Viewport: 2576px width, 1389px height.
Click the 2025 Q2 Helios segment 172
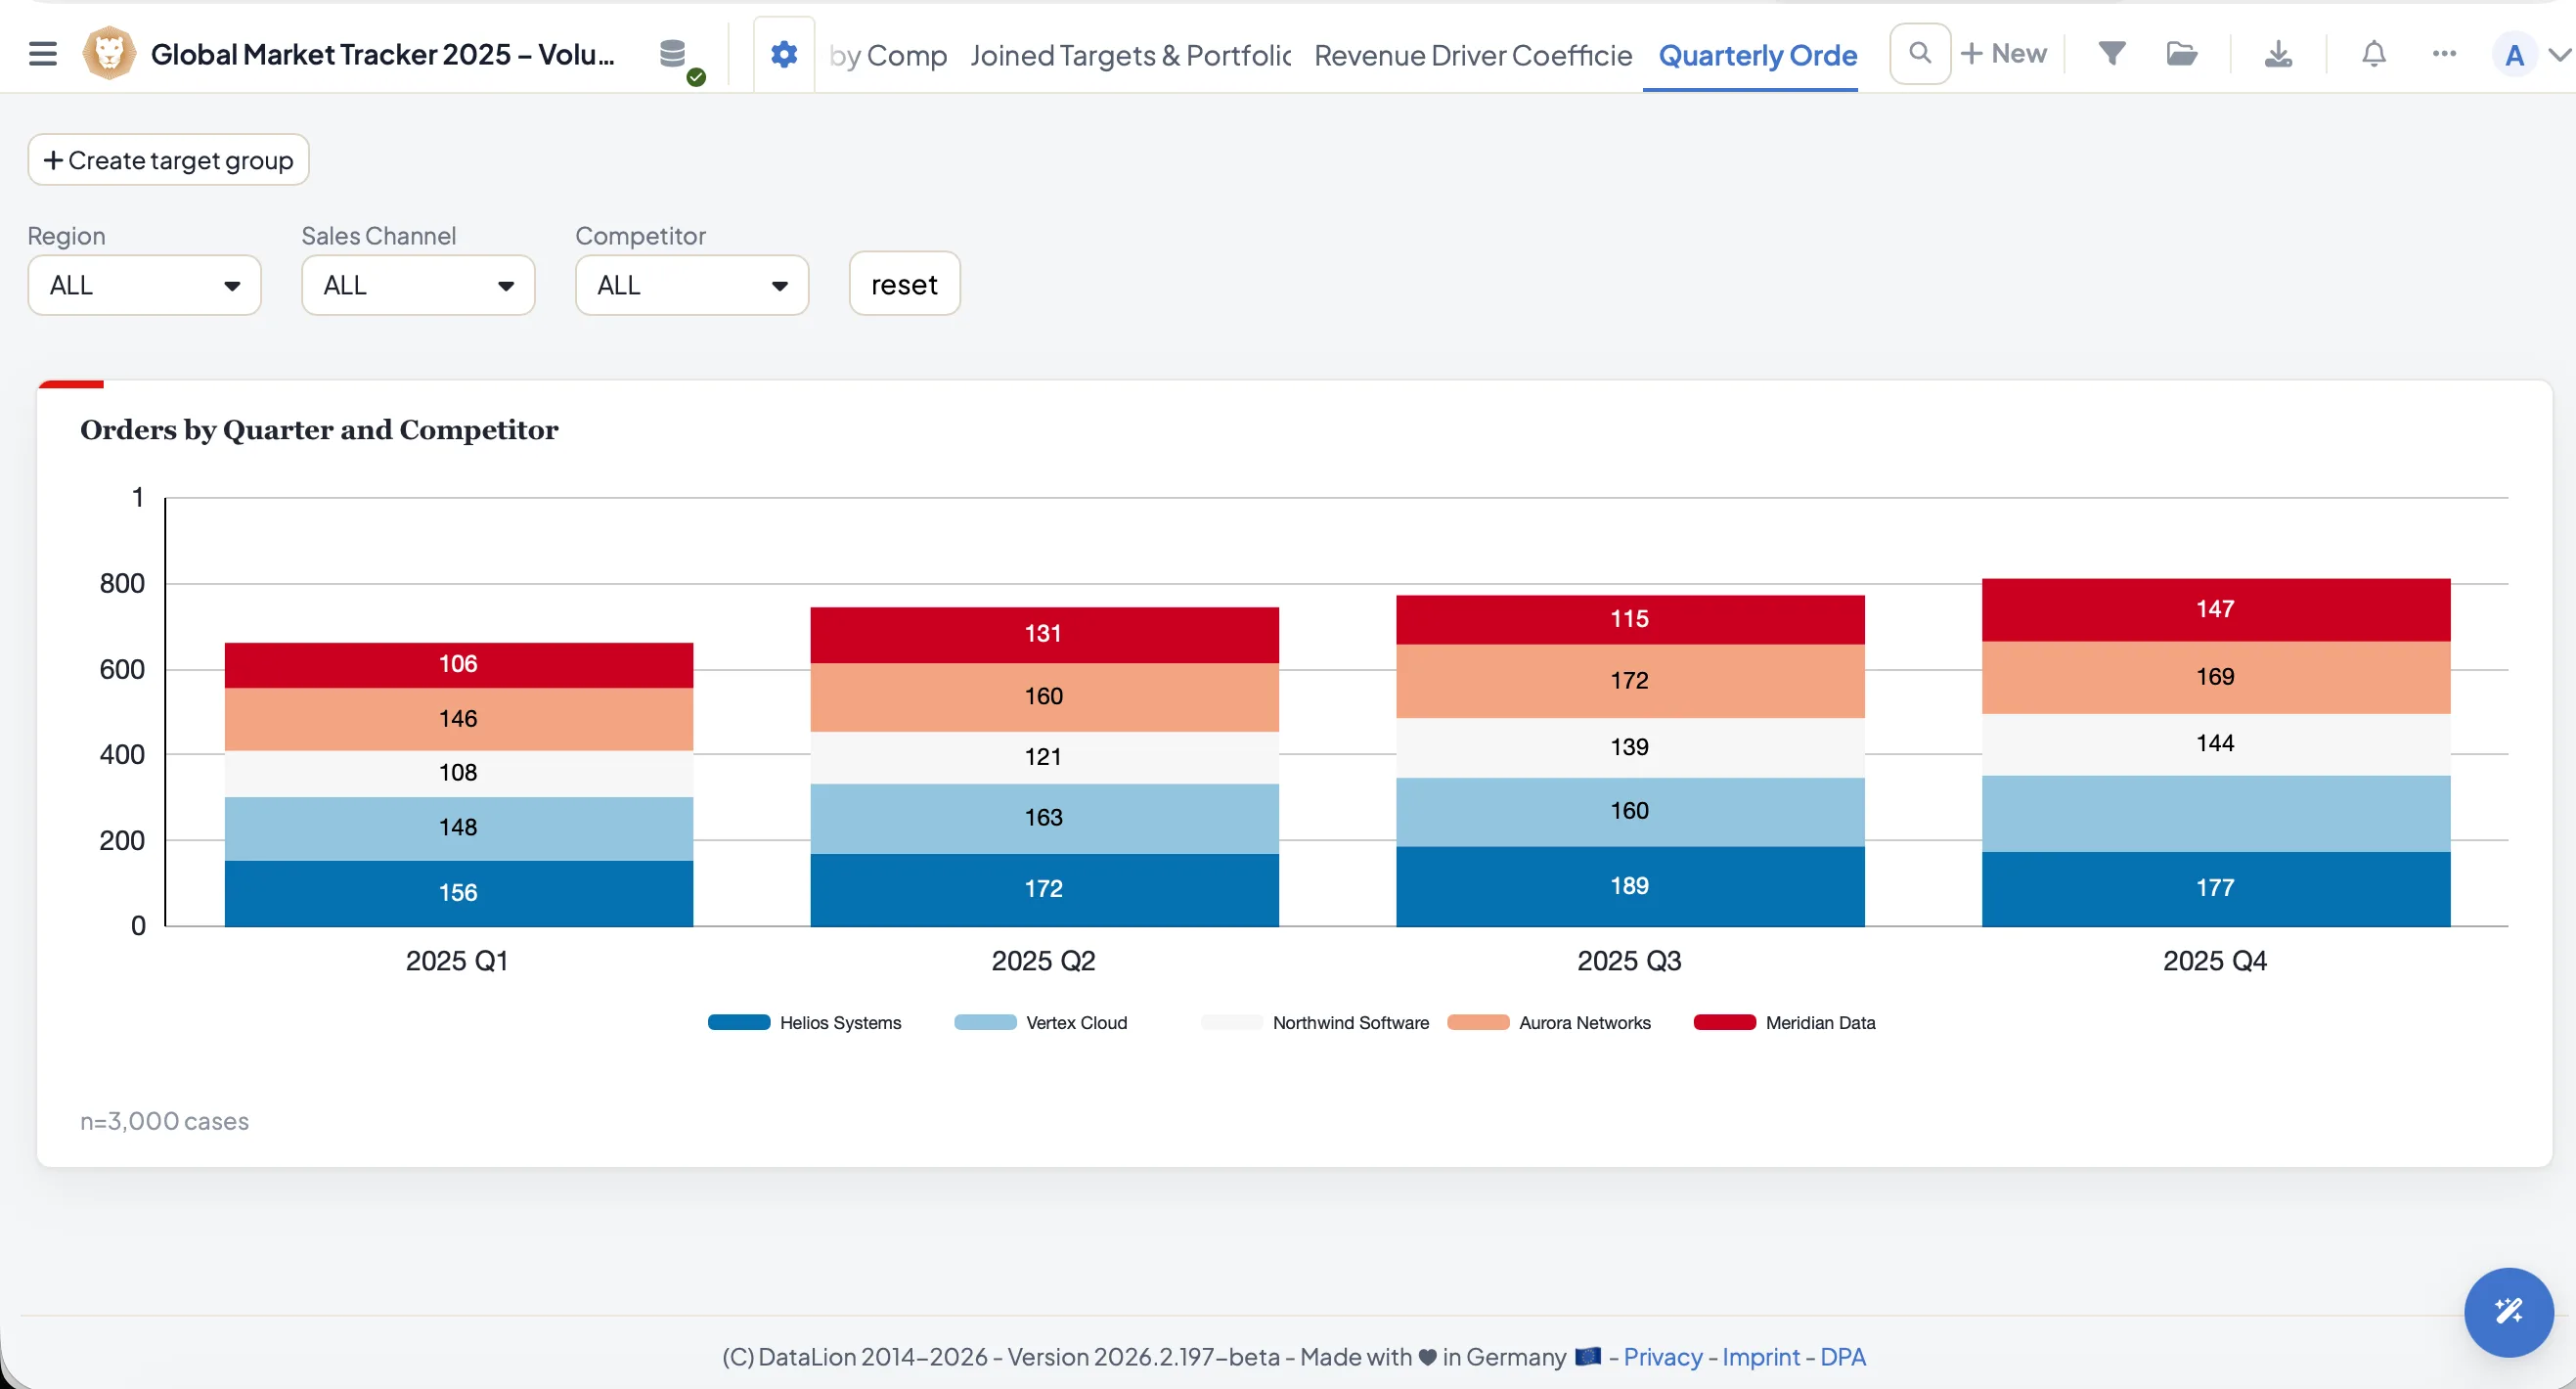(1044, 889)
